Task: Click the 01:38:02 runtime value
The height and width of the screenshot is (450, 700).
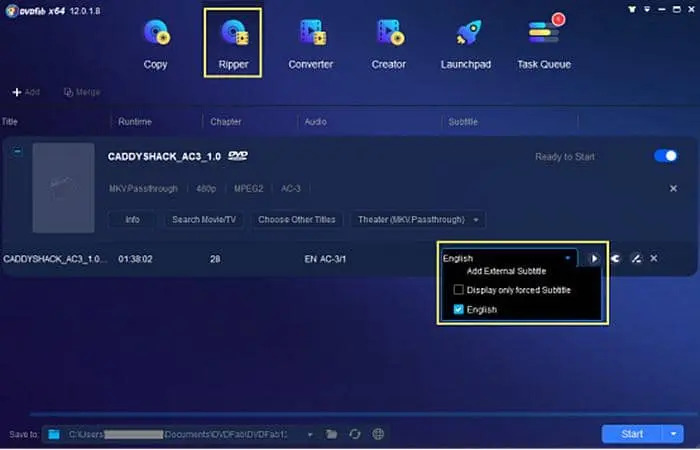Action: coord(135,259)
